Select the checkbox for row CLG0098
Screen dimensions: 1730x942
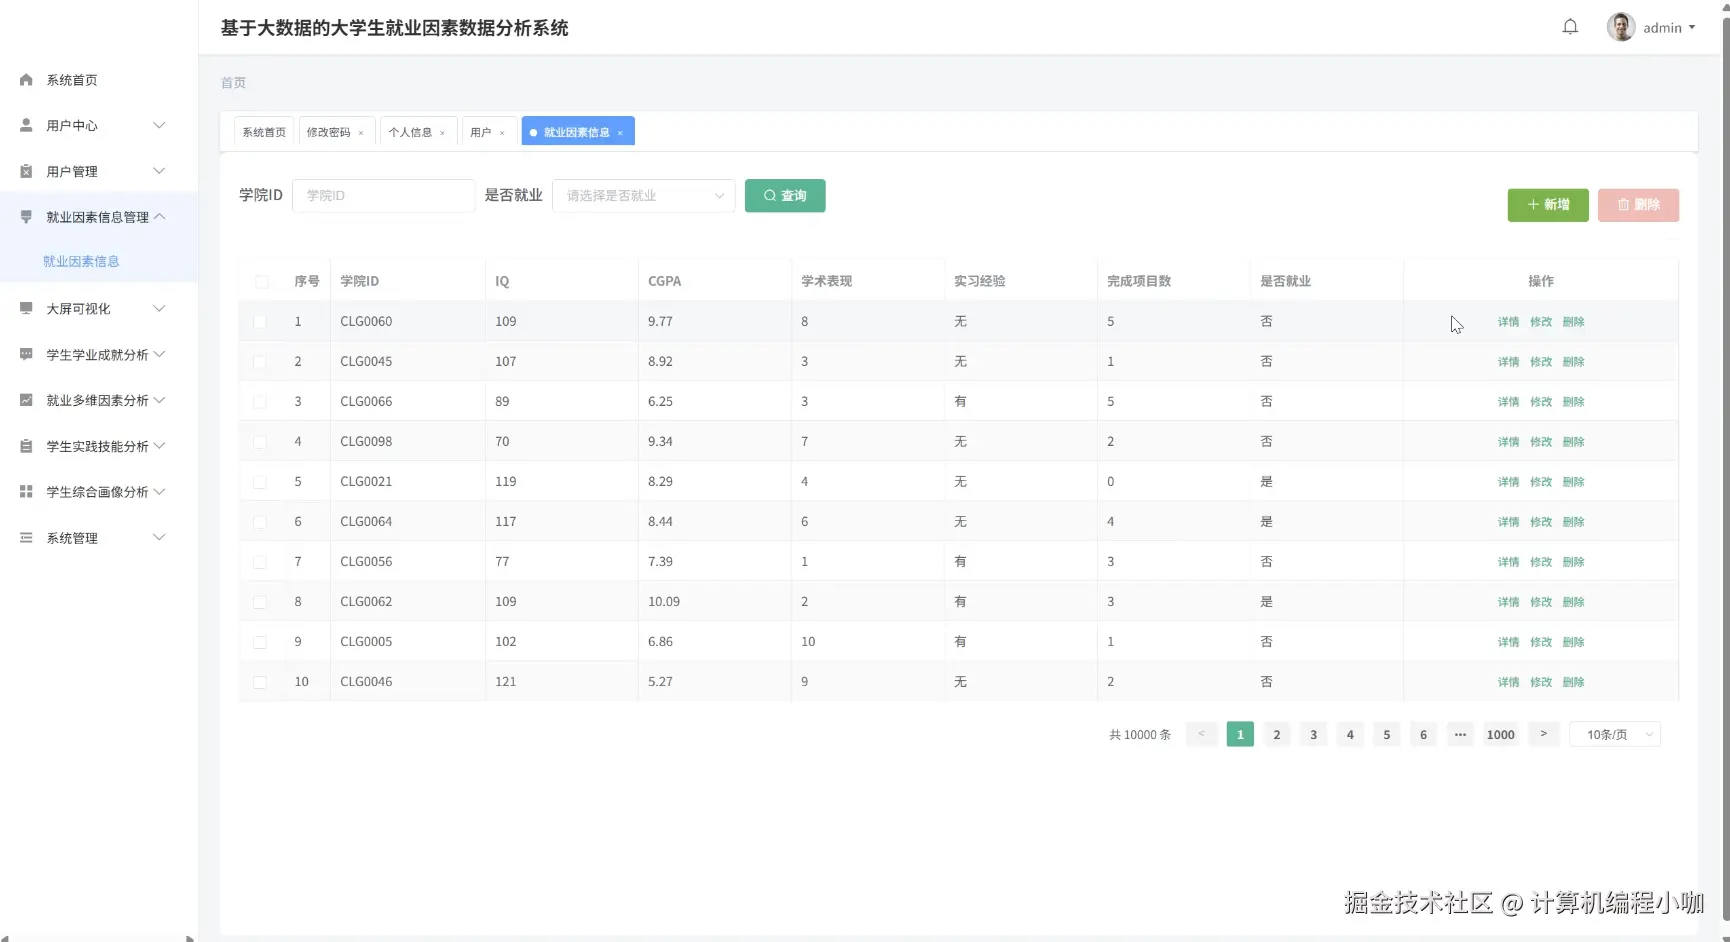point(260,442)
